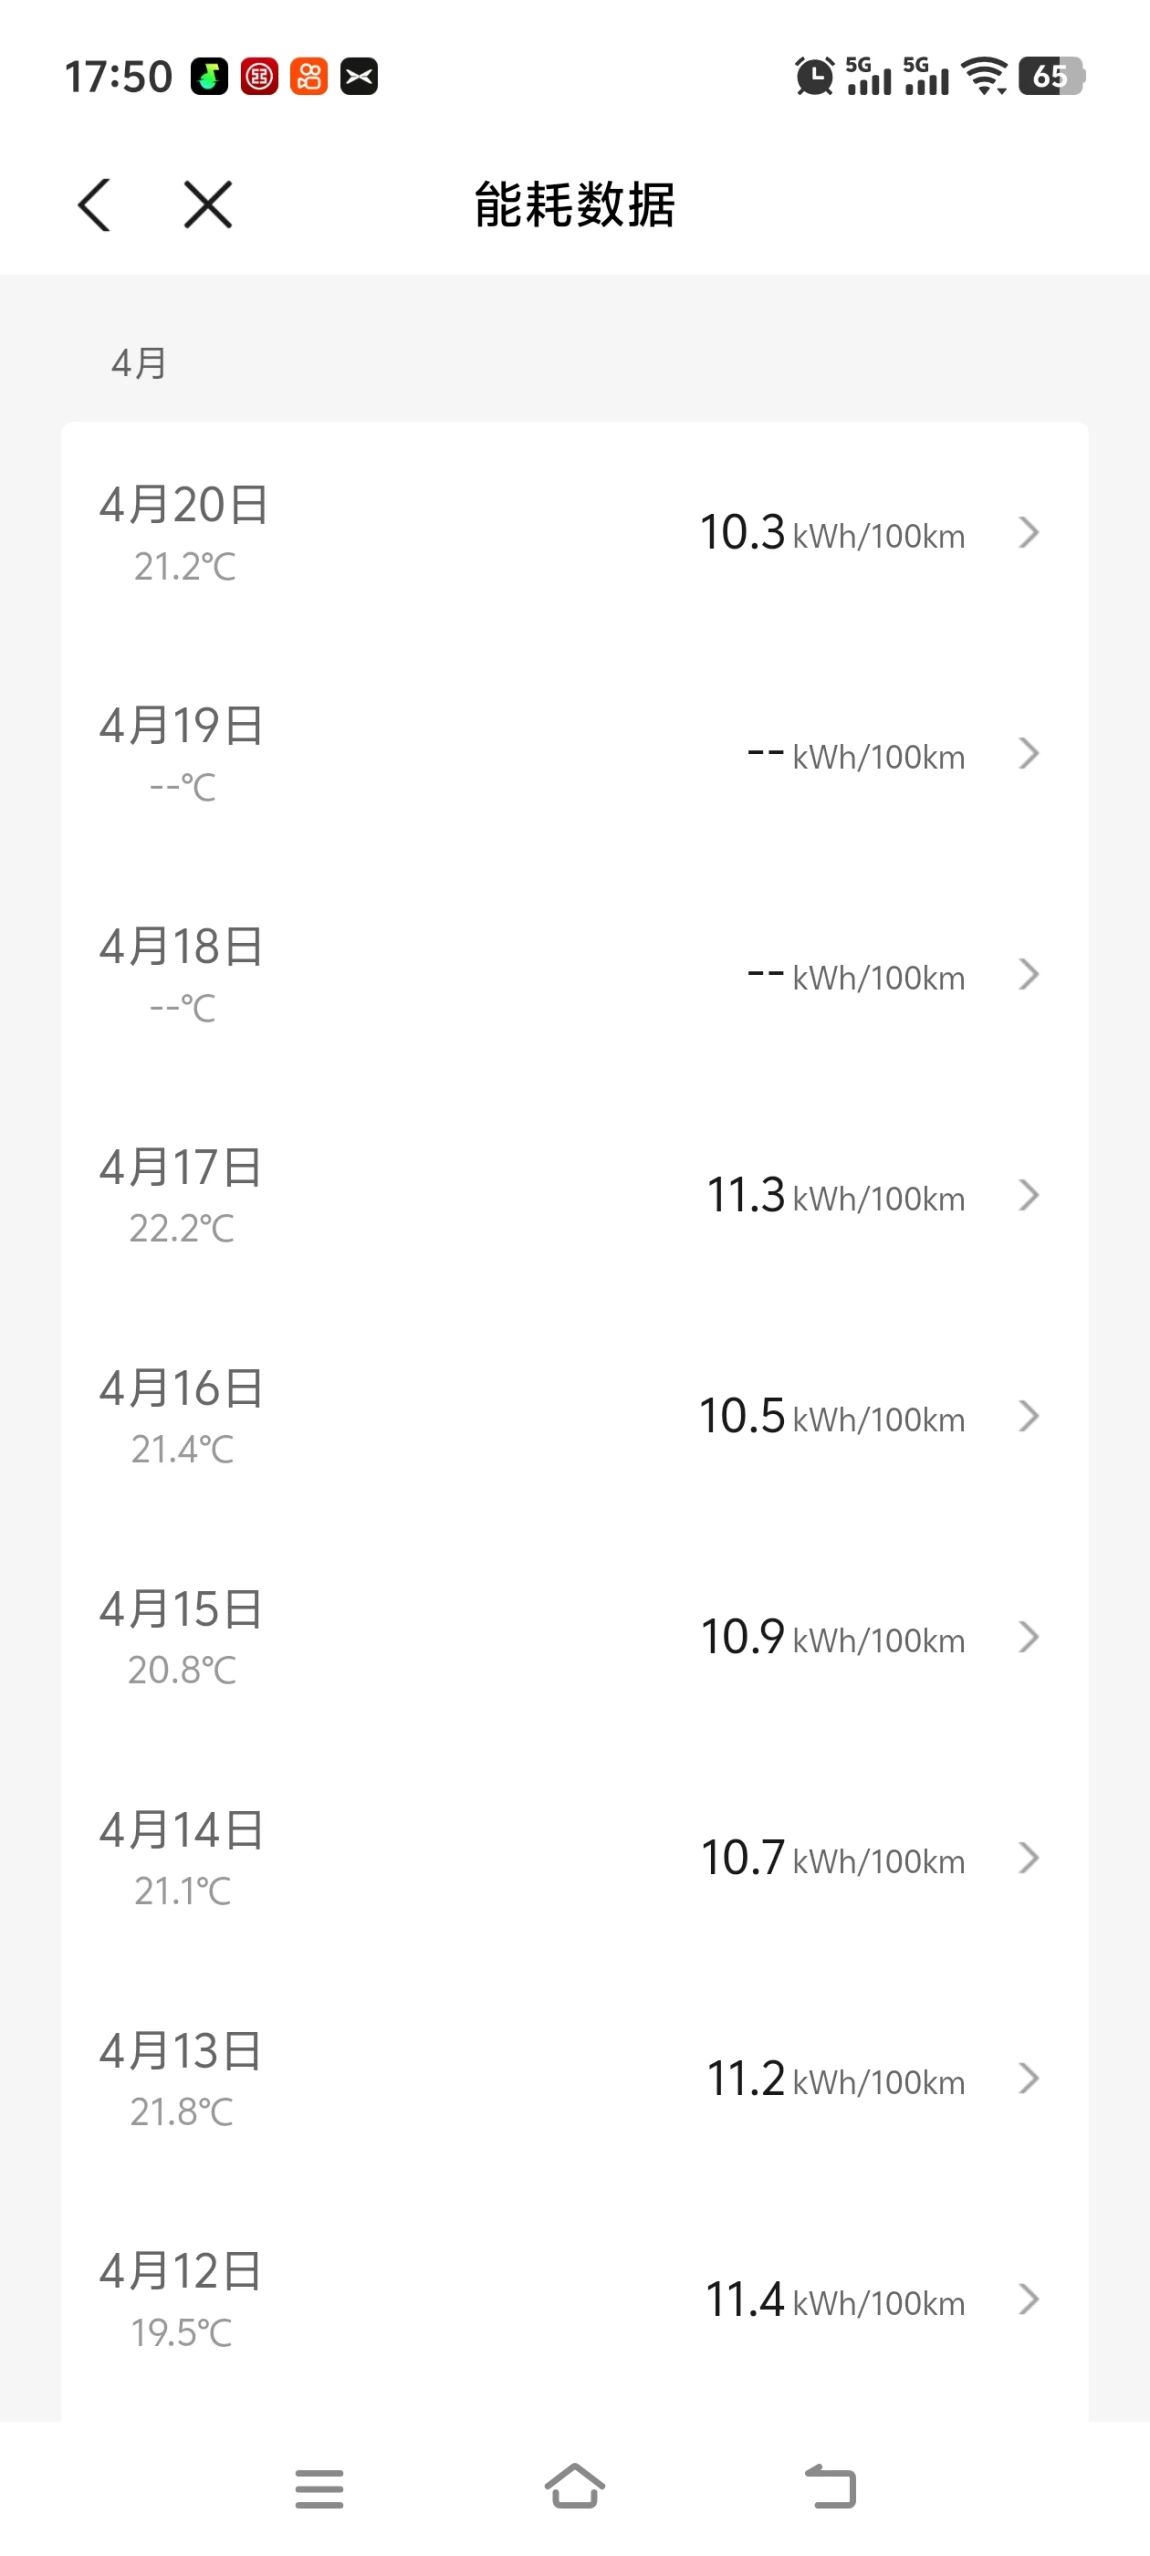The width and height of the screenshot is (1150, 2556).
Task: Expand April 20 entry chevron
Action: (x=1028, y=532)
